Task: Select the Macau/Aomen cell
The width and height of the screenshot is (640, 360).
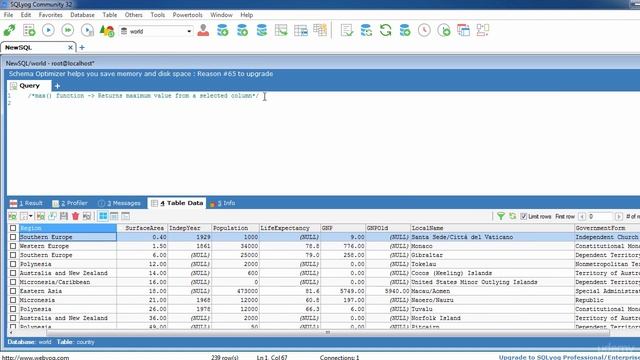Action: tap(492, 291)
